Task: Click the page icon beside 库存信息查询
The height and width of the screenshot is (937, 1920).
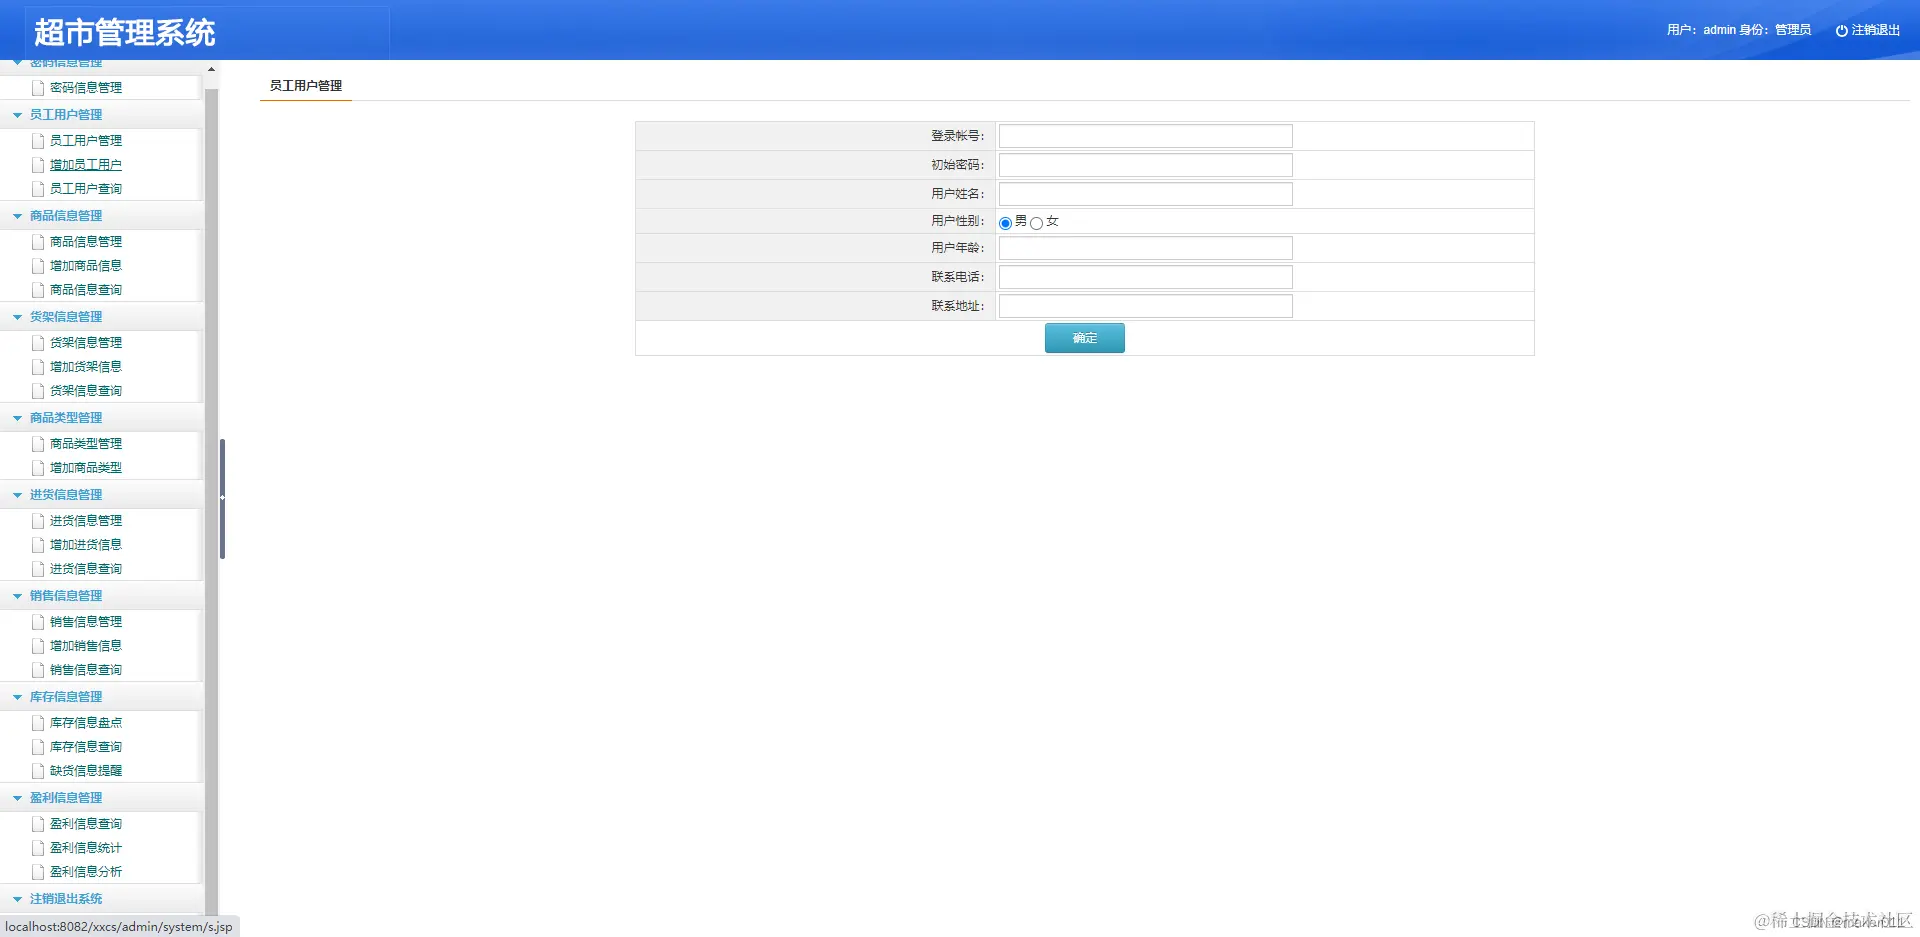Action: click(x=38, y=747)
